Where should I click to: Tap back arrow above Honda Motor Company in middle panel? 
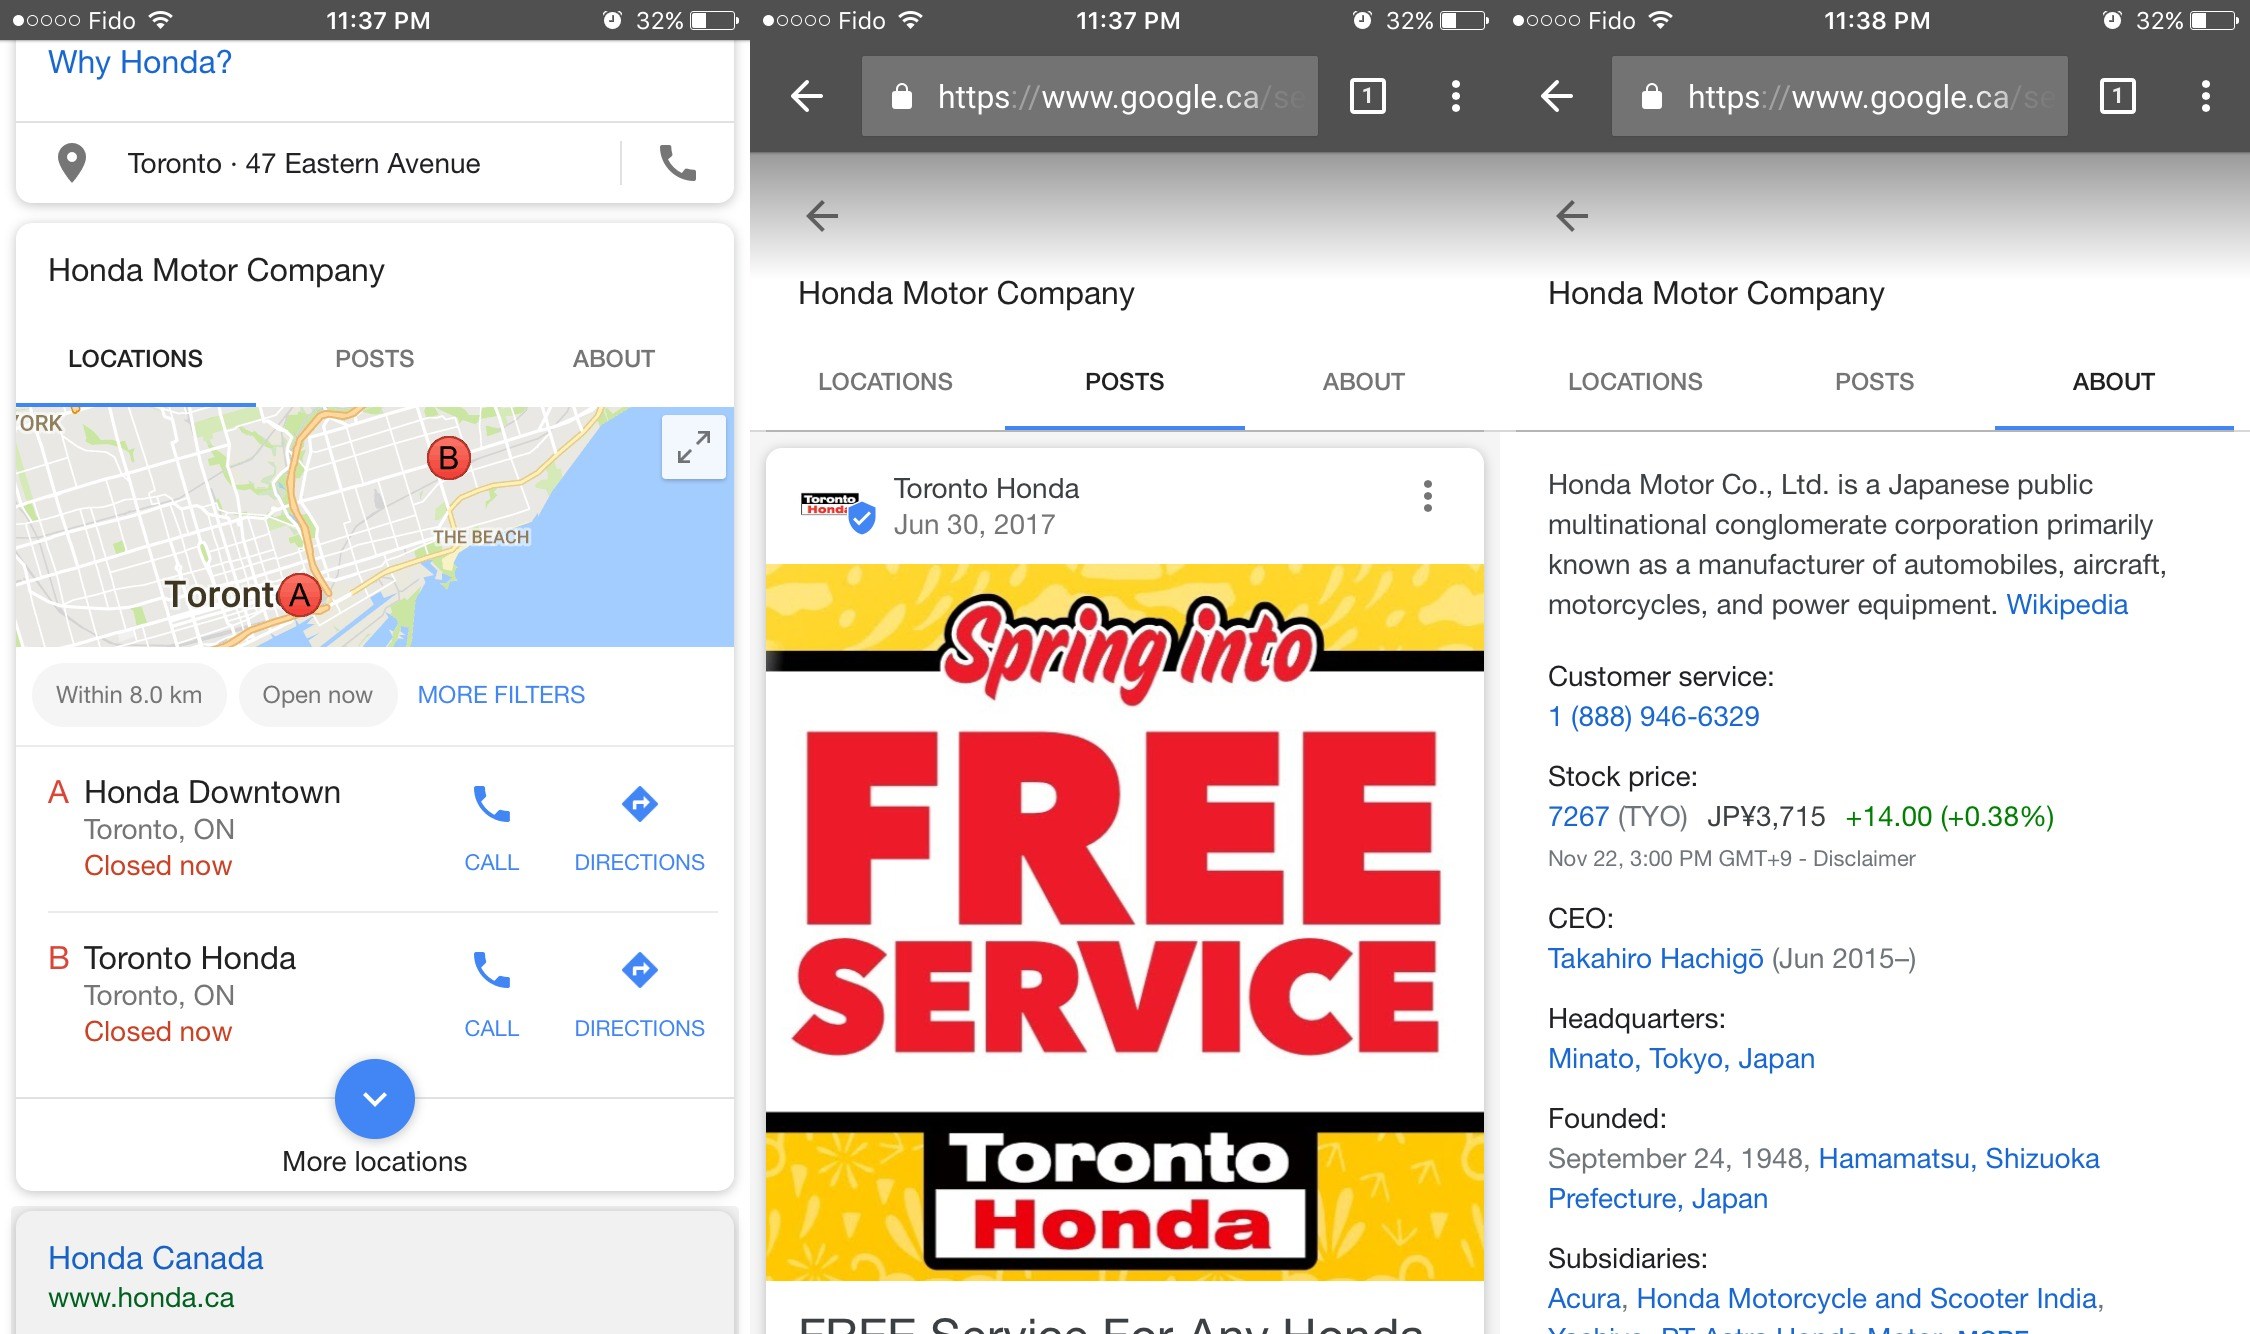[822, 215]
